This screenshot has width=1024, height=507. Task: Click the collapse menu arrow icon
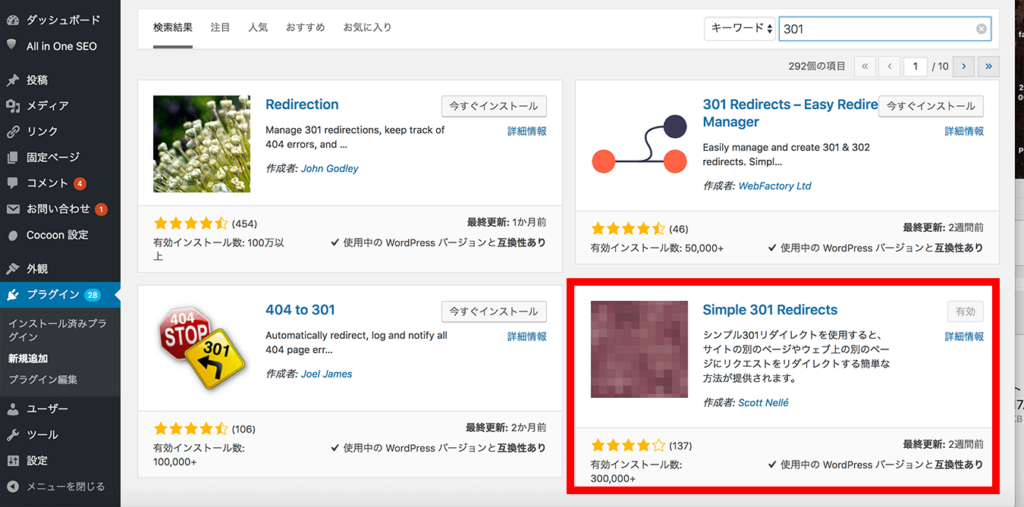(12, 486)
